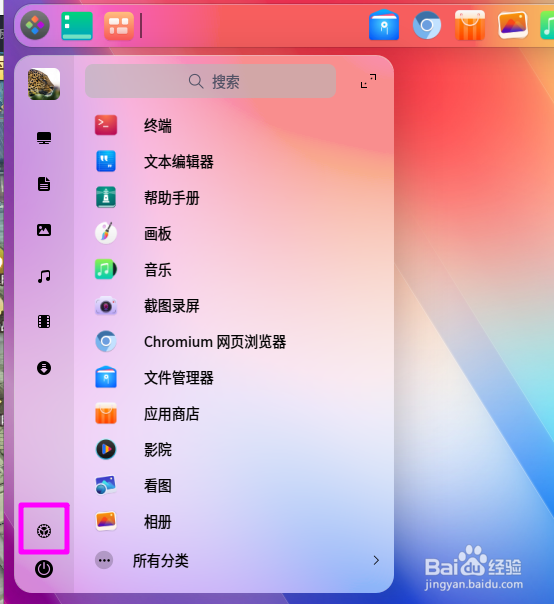Switch launcher to fullscreen mode

click(368, 81)
